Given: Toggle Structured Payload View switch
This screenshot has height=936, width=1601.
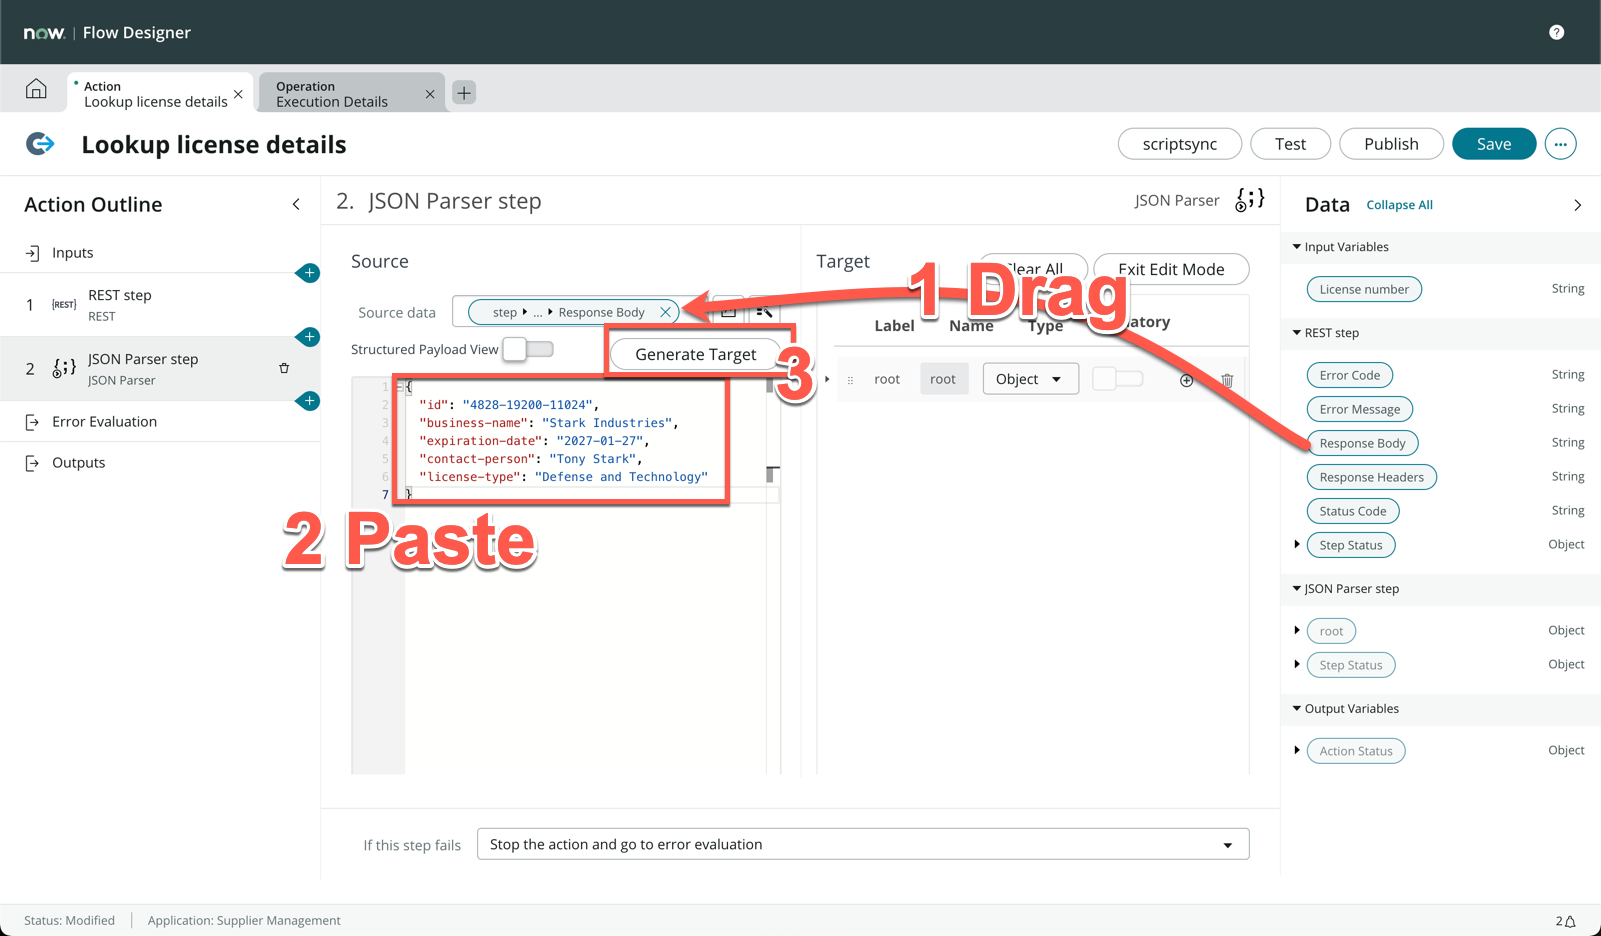Looking at the screenshot, I should click(x=528, y=349).
